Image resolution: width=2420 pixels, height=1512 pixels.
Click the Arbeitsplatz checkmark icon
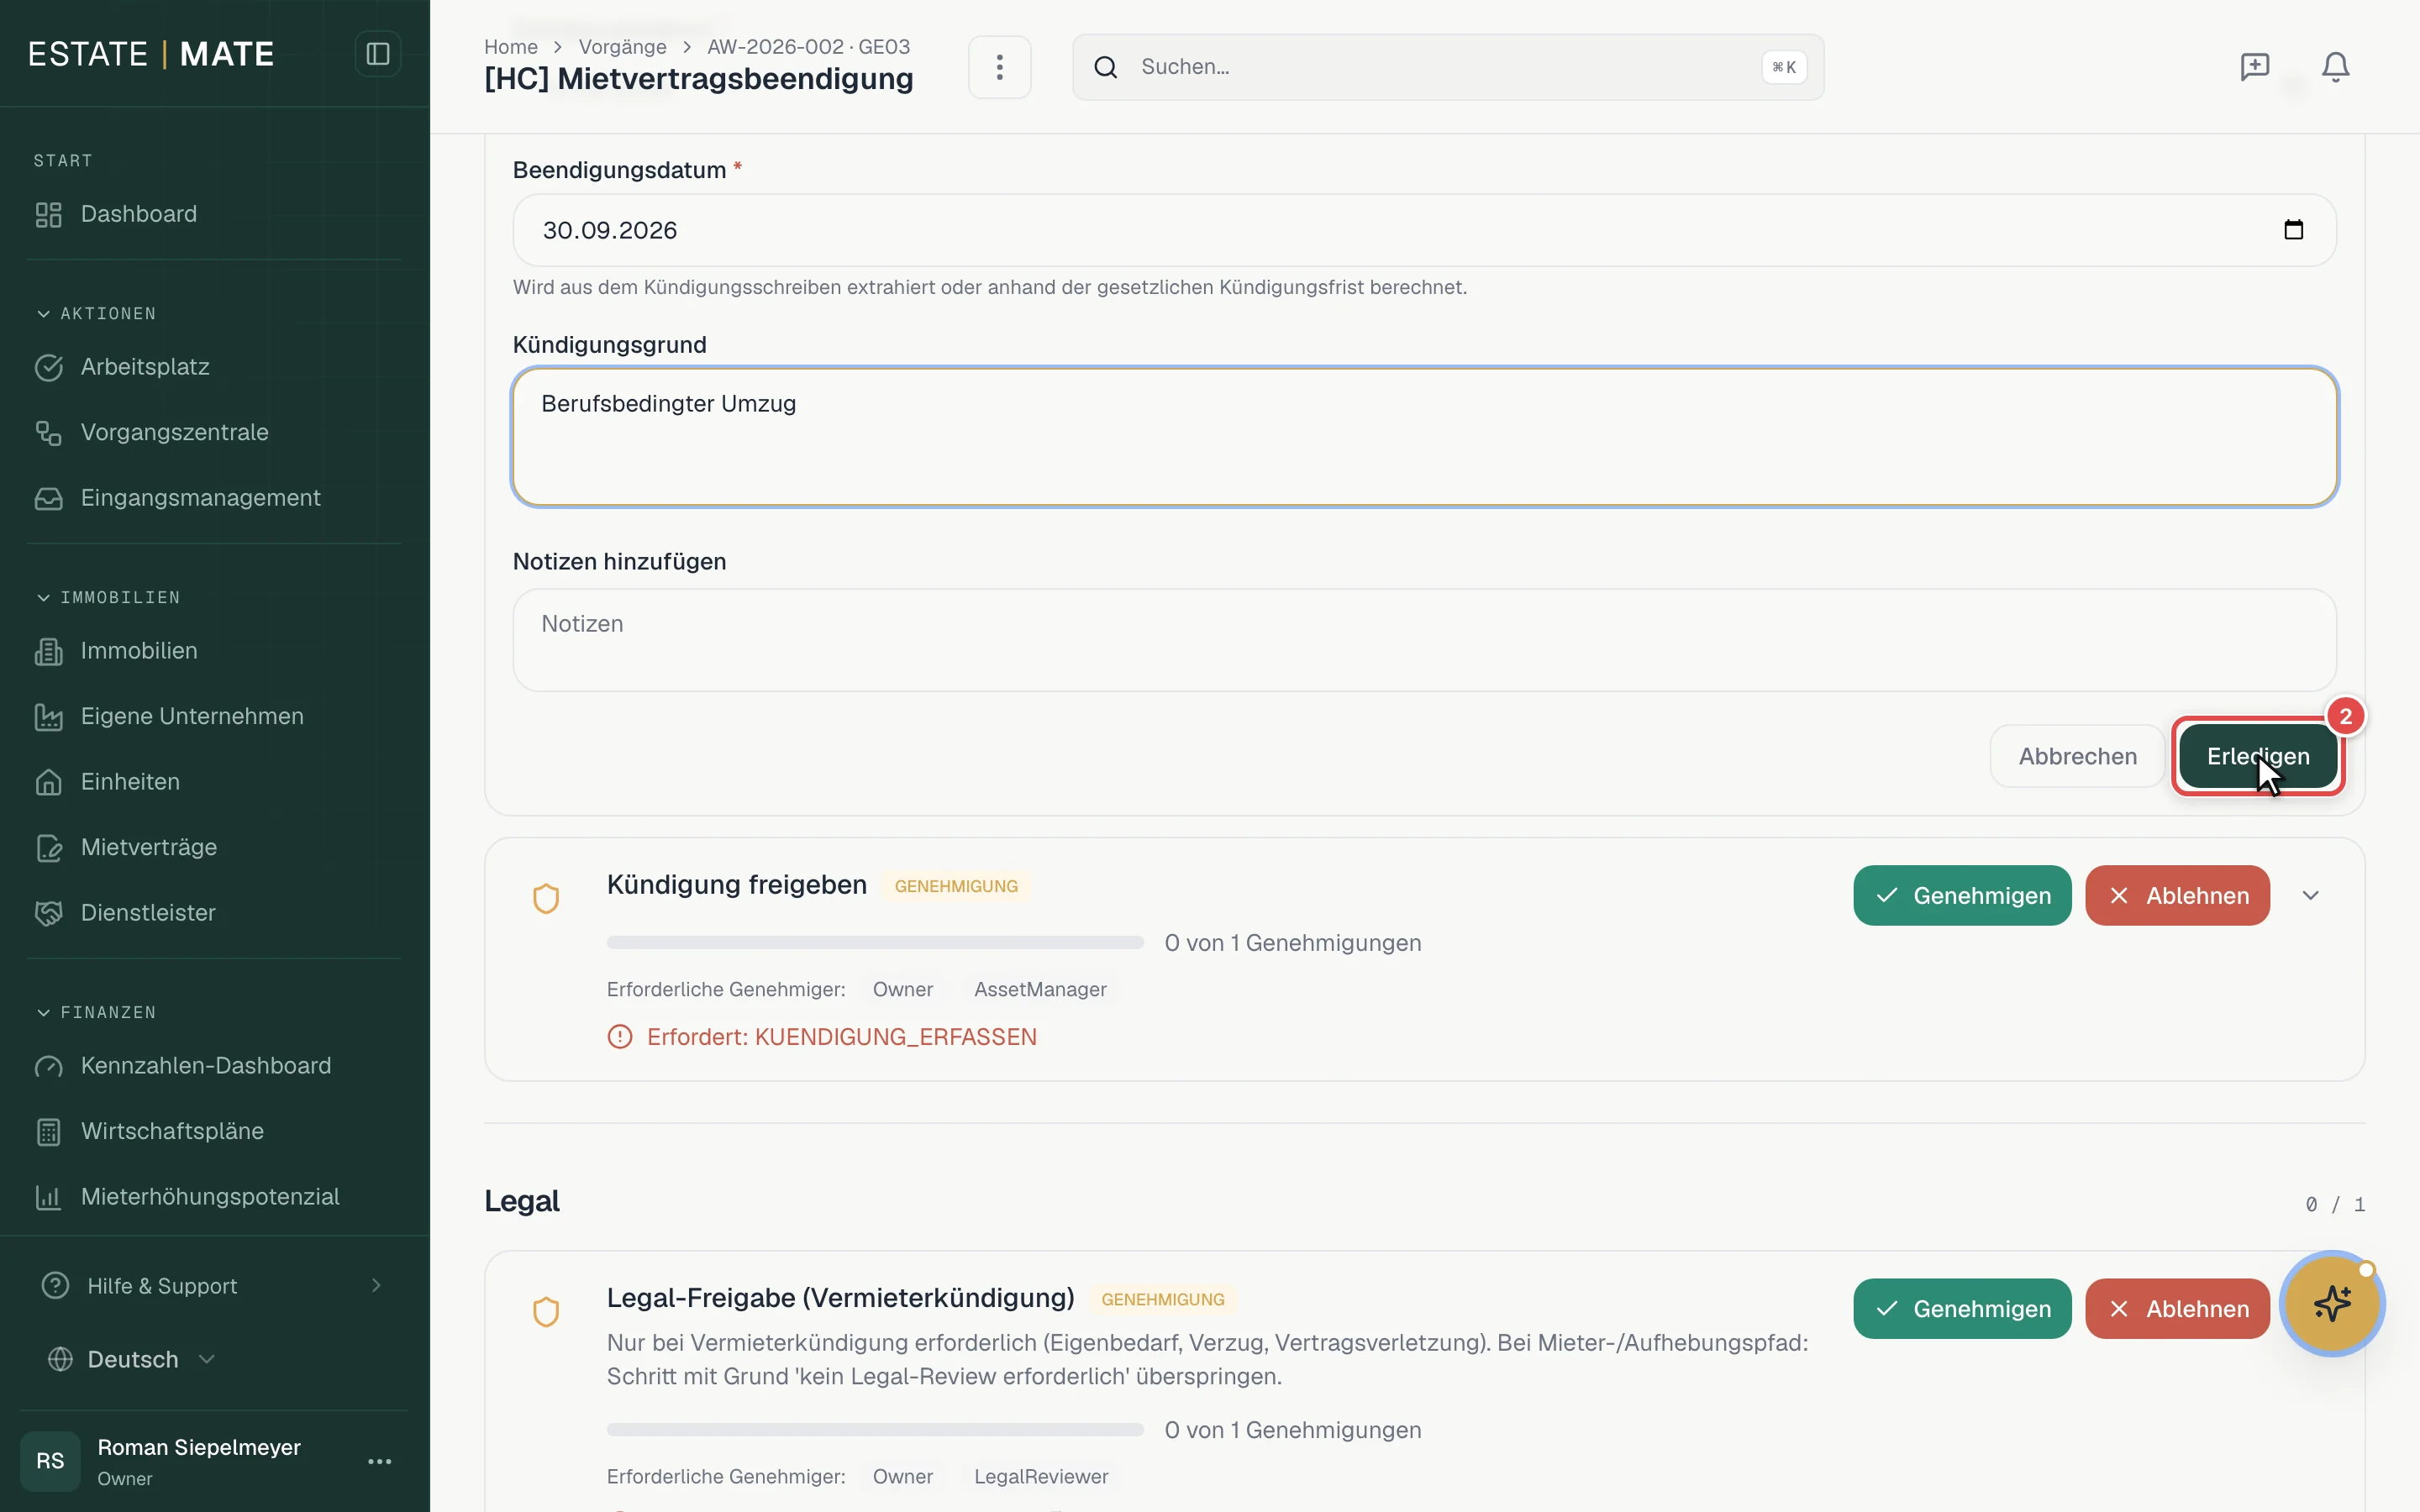click(48, 367)
